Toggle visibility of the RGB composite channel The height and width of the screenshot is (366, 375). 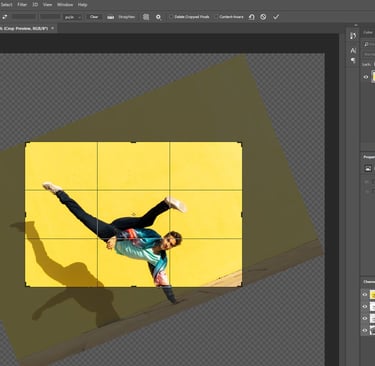click(x=365, y=295)
